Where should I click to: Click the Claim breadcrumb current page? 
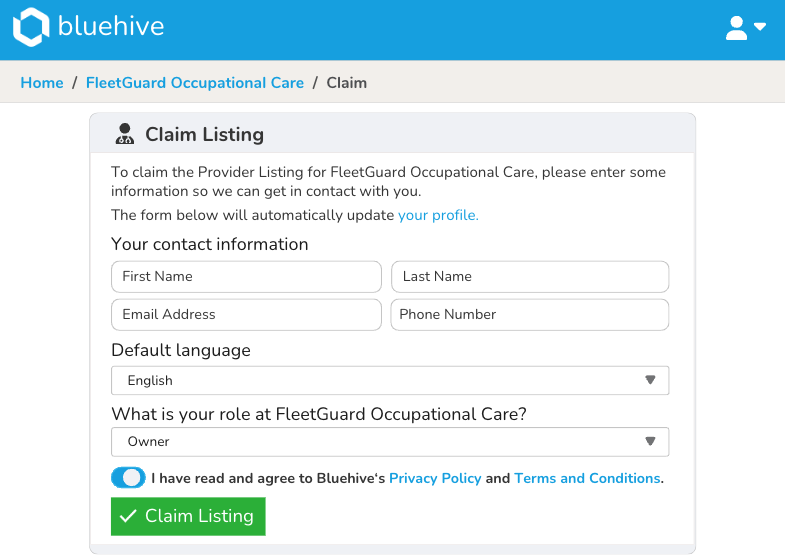[x=347, y=83]
